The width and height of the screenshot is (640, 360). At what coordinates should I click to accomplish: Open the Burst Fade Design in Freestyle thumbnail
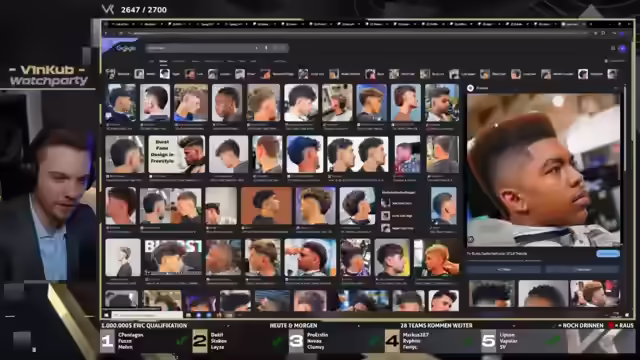click(x=177, y=154)
